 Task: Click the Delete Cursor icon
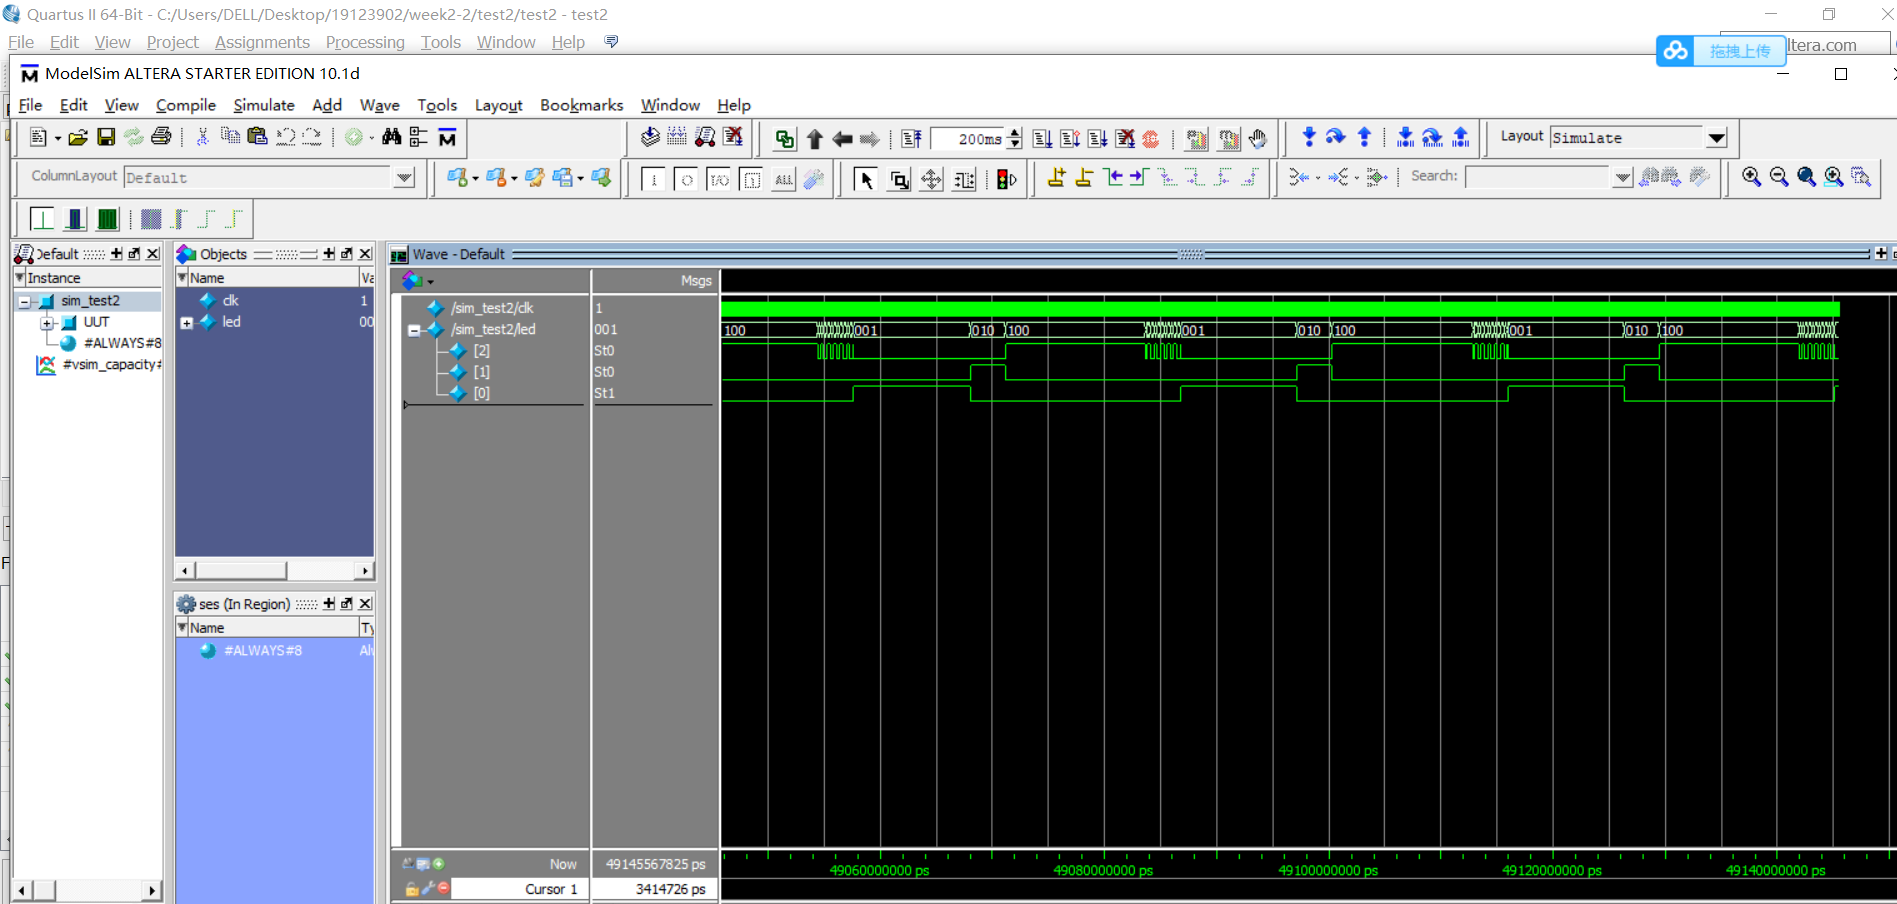[1084, 178]
